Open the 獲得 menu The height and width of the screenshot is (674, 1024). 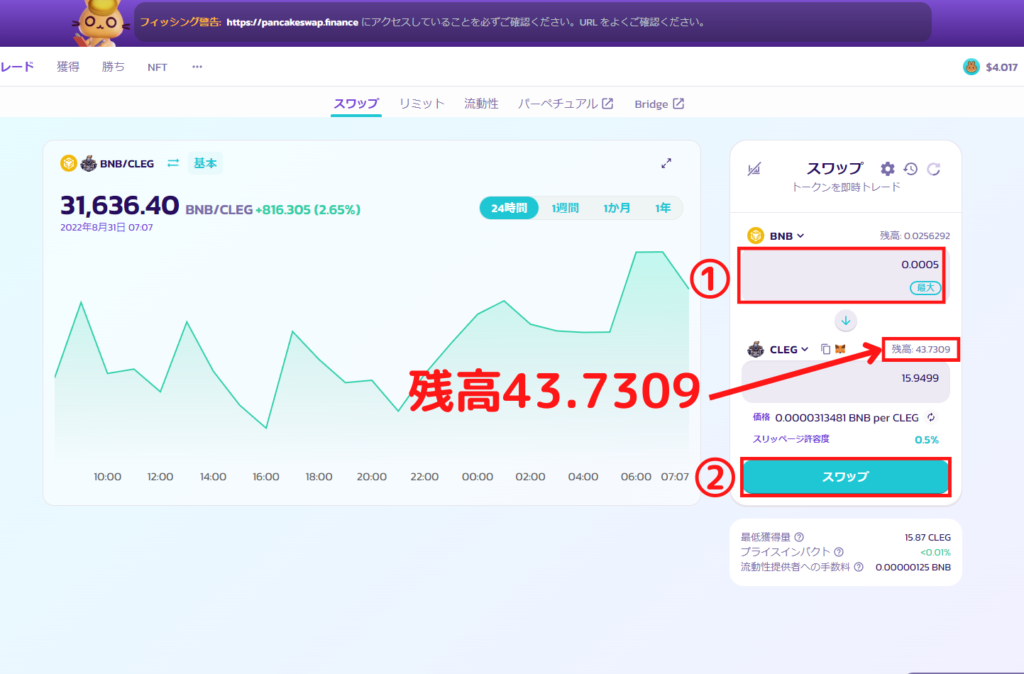(x=68, y=67)
